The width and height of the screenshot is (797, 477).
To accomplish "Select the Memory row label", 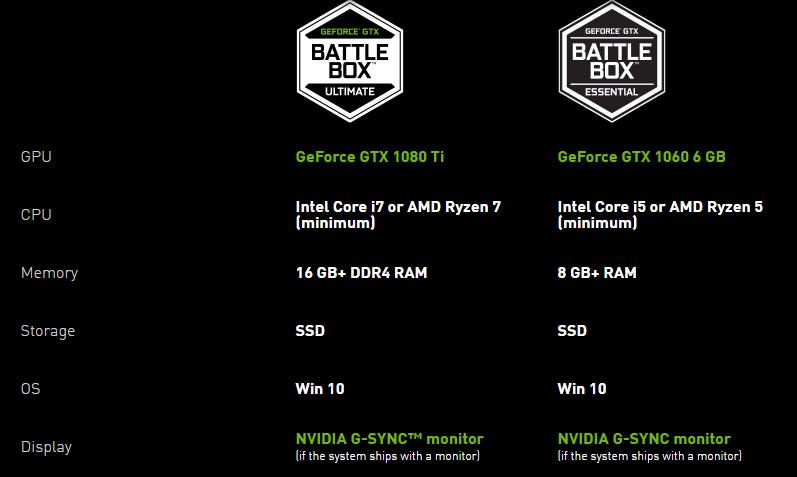I will coord(49,273).
